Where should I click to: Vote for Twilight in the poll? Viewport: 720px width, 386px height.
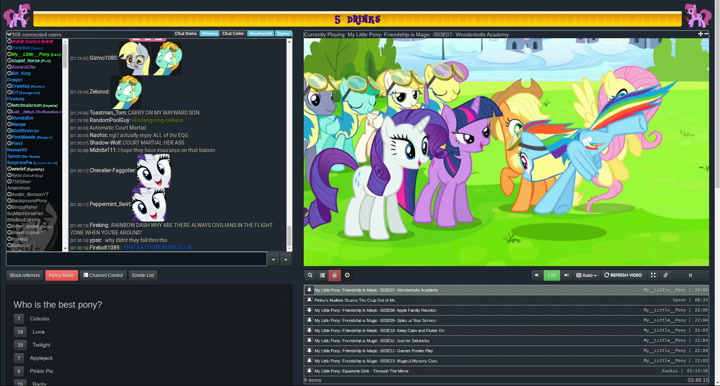[x=20, y=345]
